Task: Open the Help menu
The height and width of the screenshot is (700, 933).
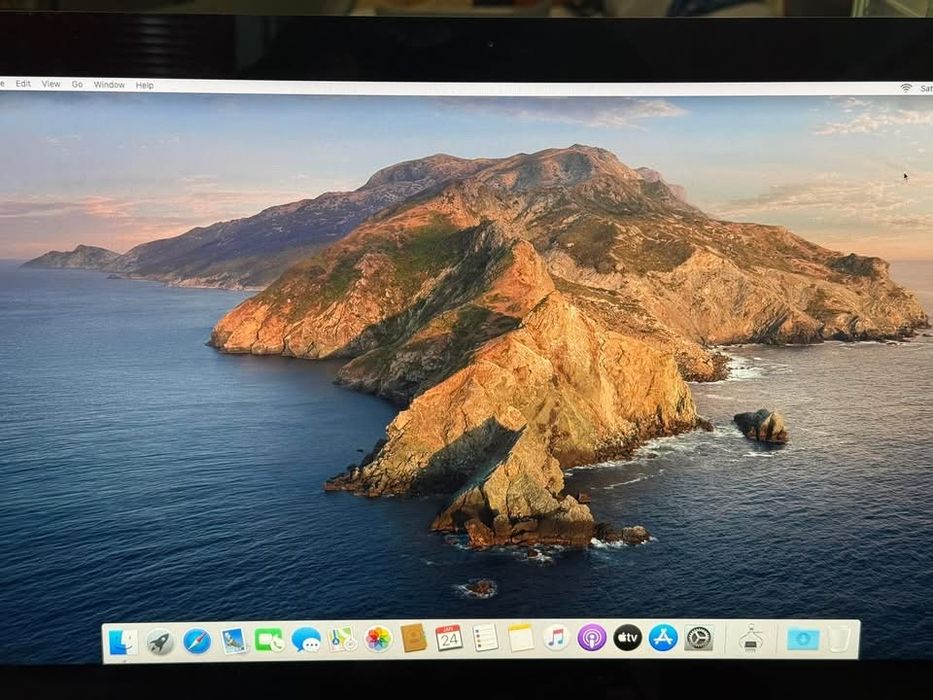Action: [x=145, y=85]
